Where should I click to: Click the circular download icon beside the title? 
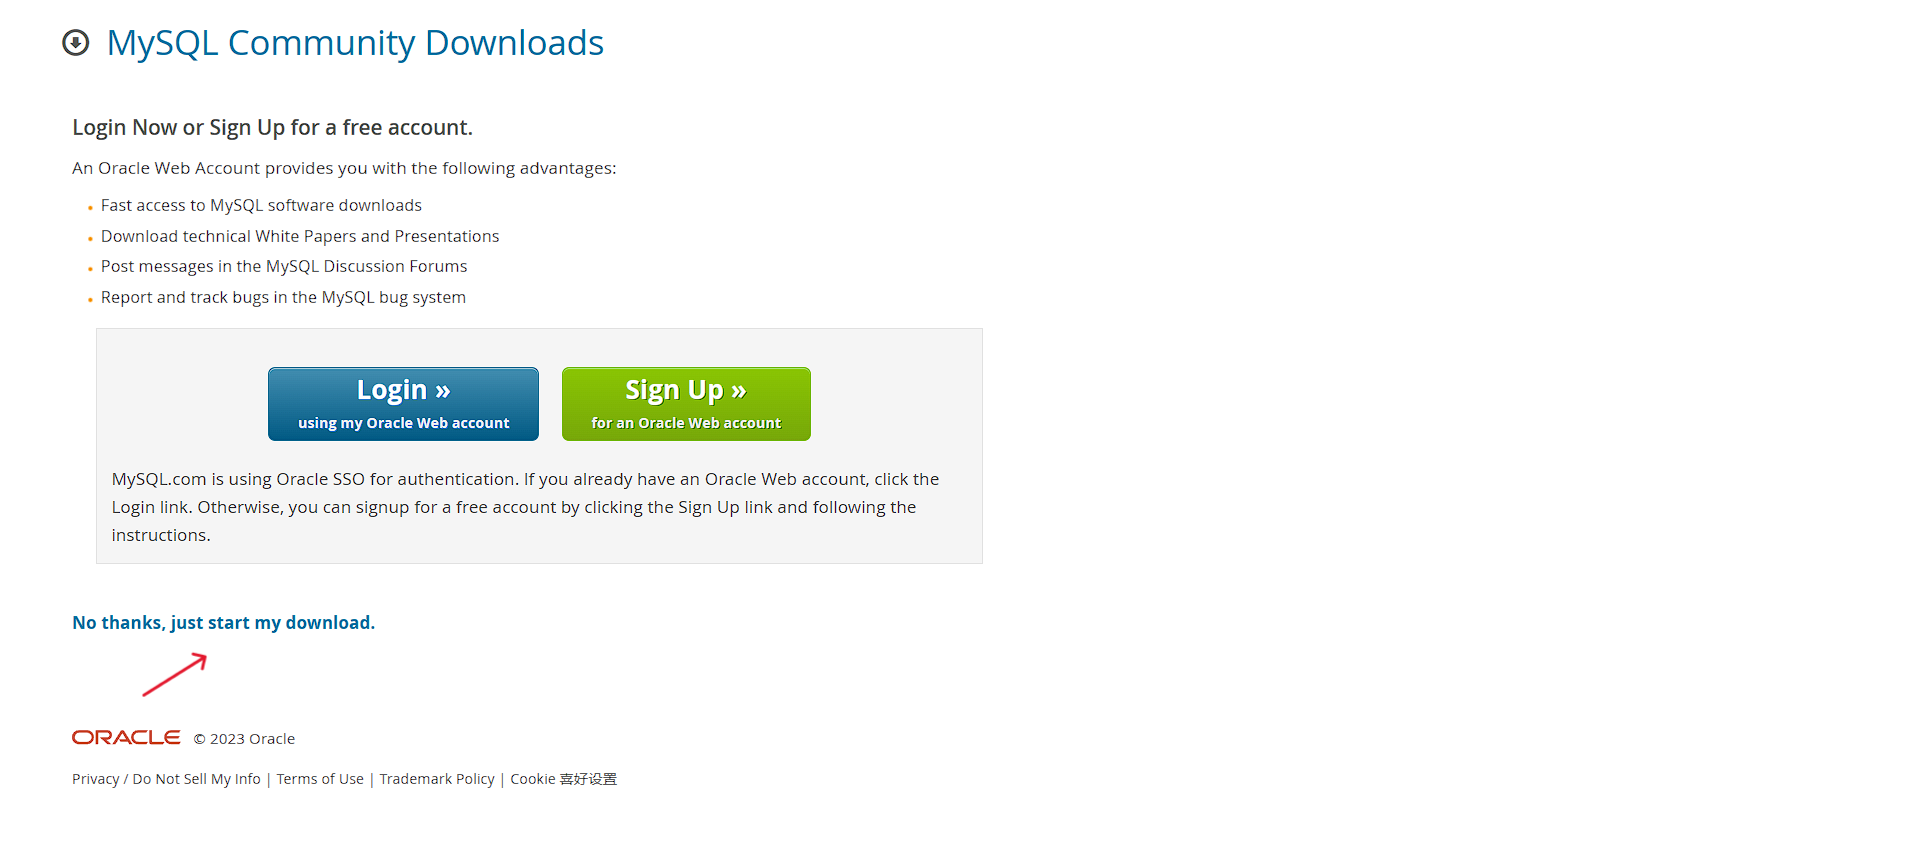[76, 43]
